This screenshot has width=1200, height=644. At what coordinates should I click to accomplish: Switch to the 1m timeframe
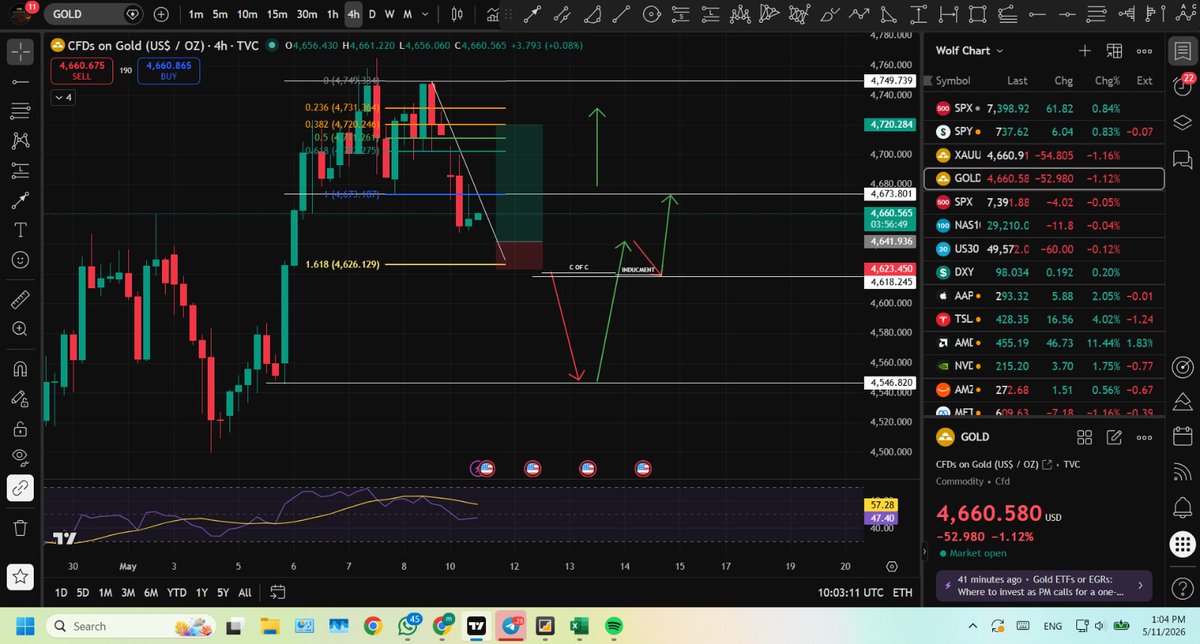point(196,15)
